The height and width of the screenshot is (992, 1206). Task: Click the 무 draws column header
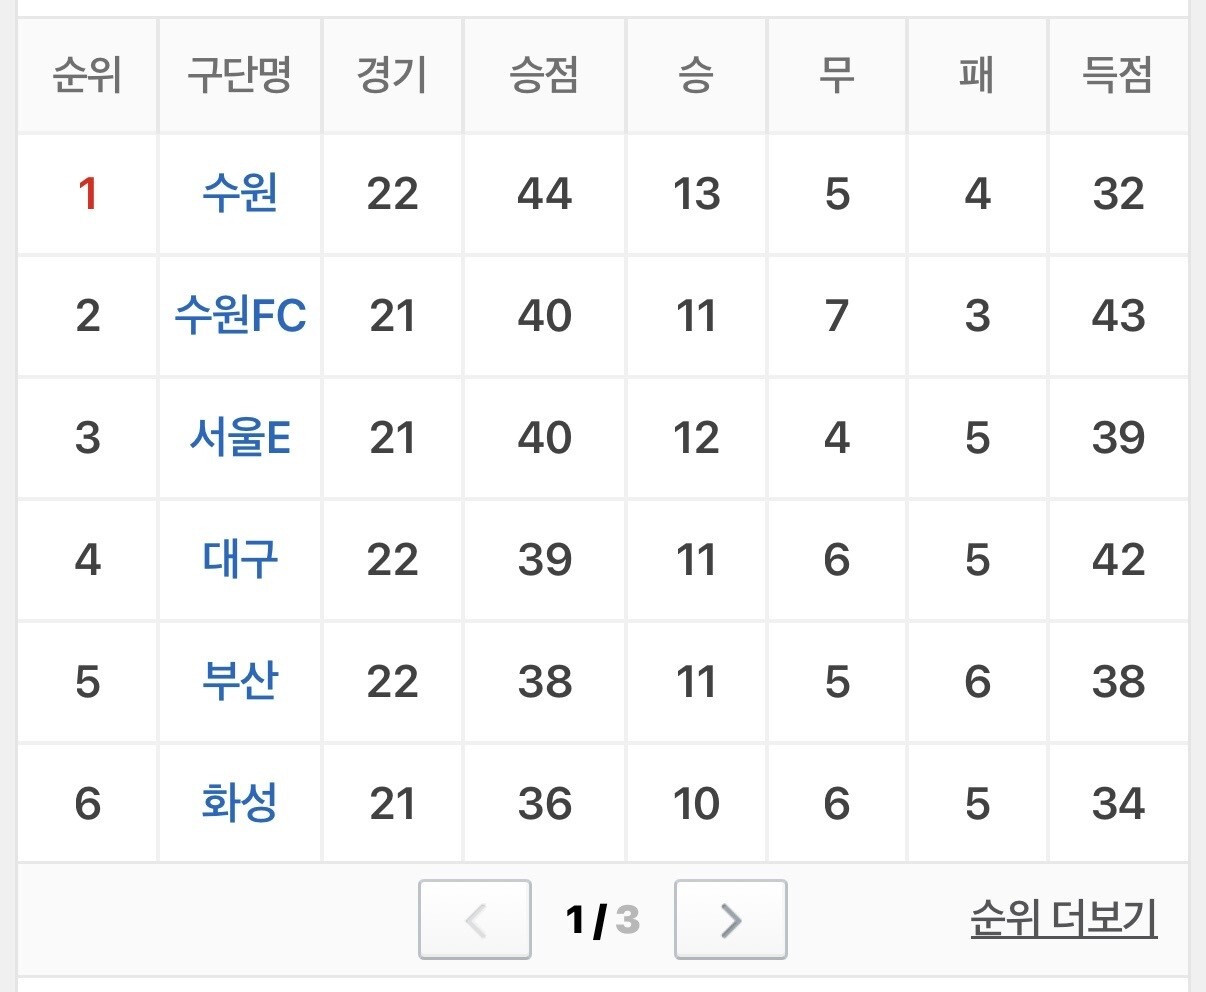[x=837, y=75]
